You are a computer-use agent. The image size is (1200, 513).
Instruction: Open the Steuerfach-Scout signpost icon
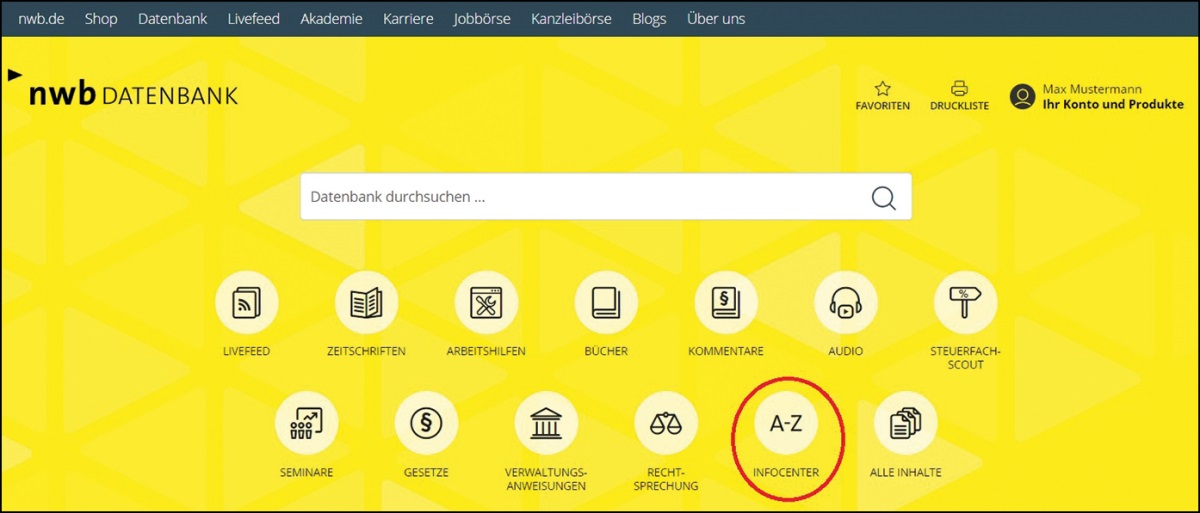[965, 302]
